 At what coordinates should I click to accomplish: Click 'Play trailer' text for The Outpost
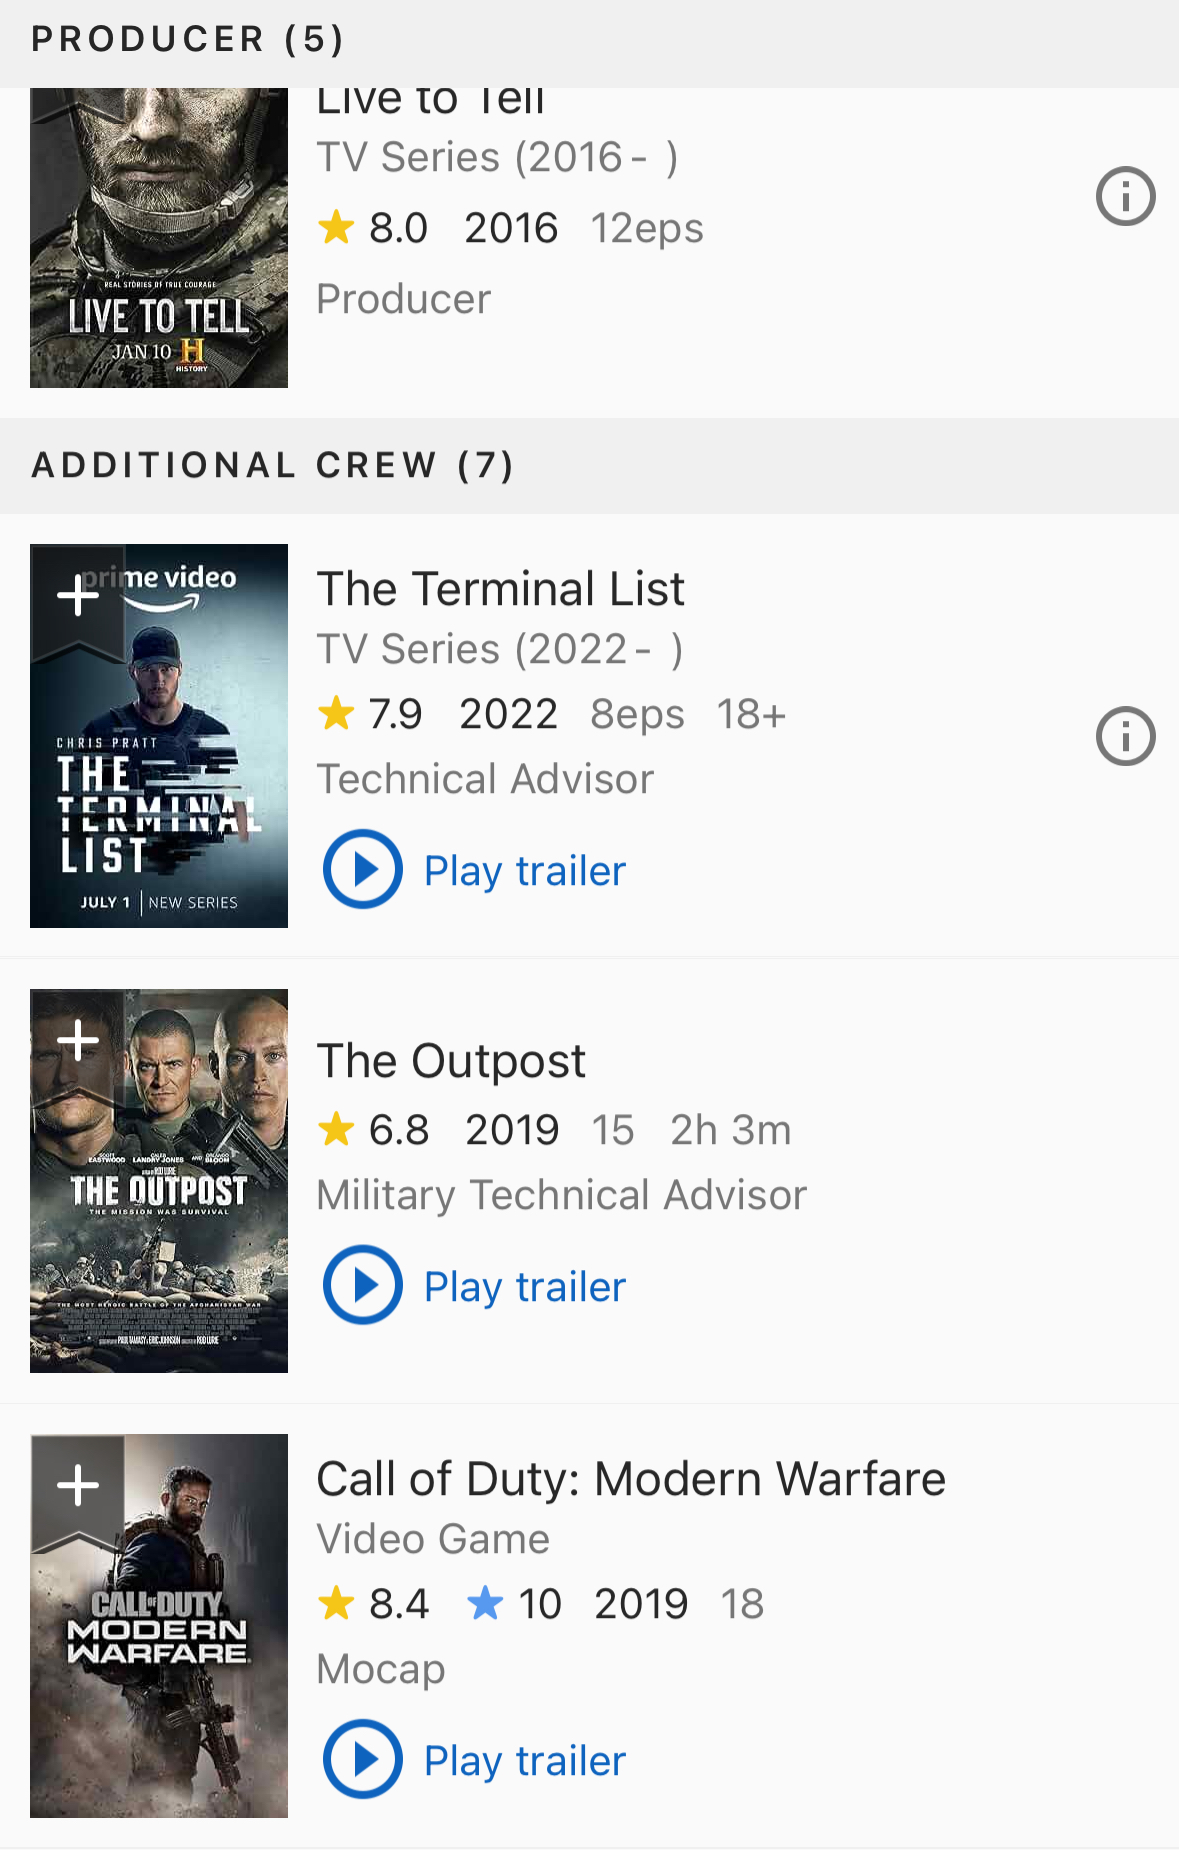click(525, 1287)
